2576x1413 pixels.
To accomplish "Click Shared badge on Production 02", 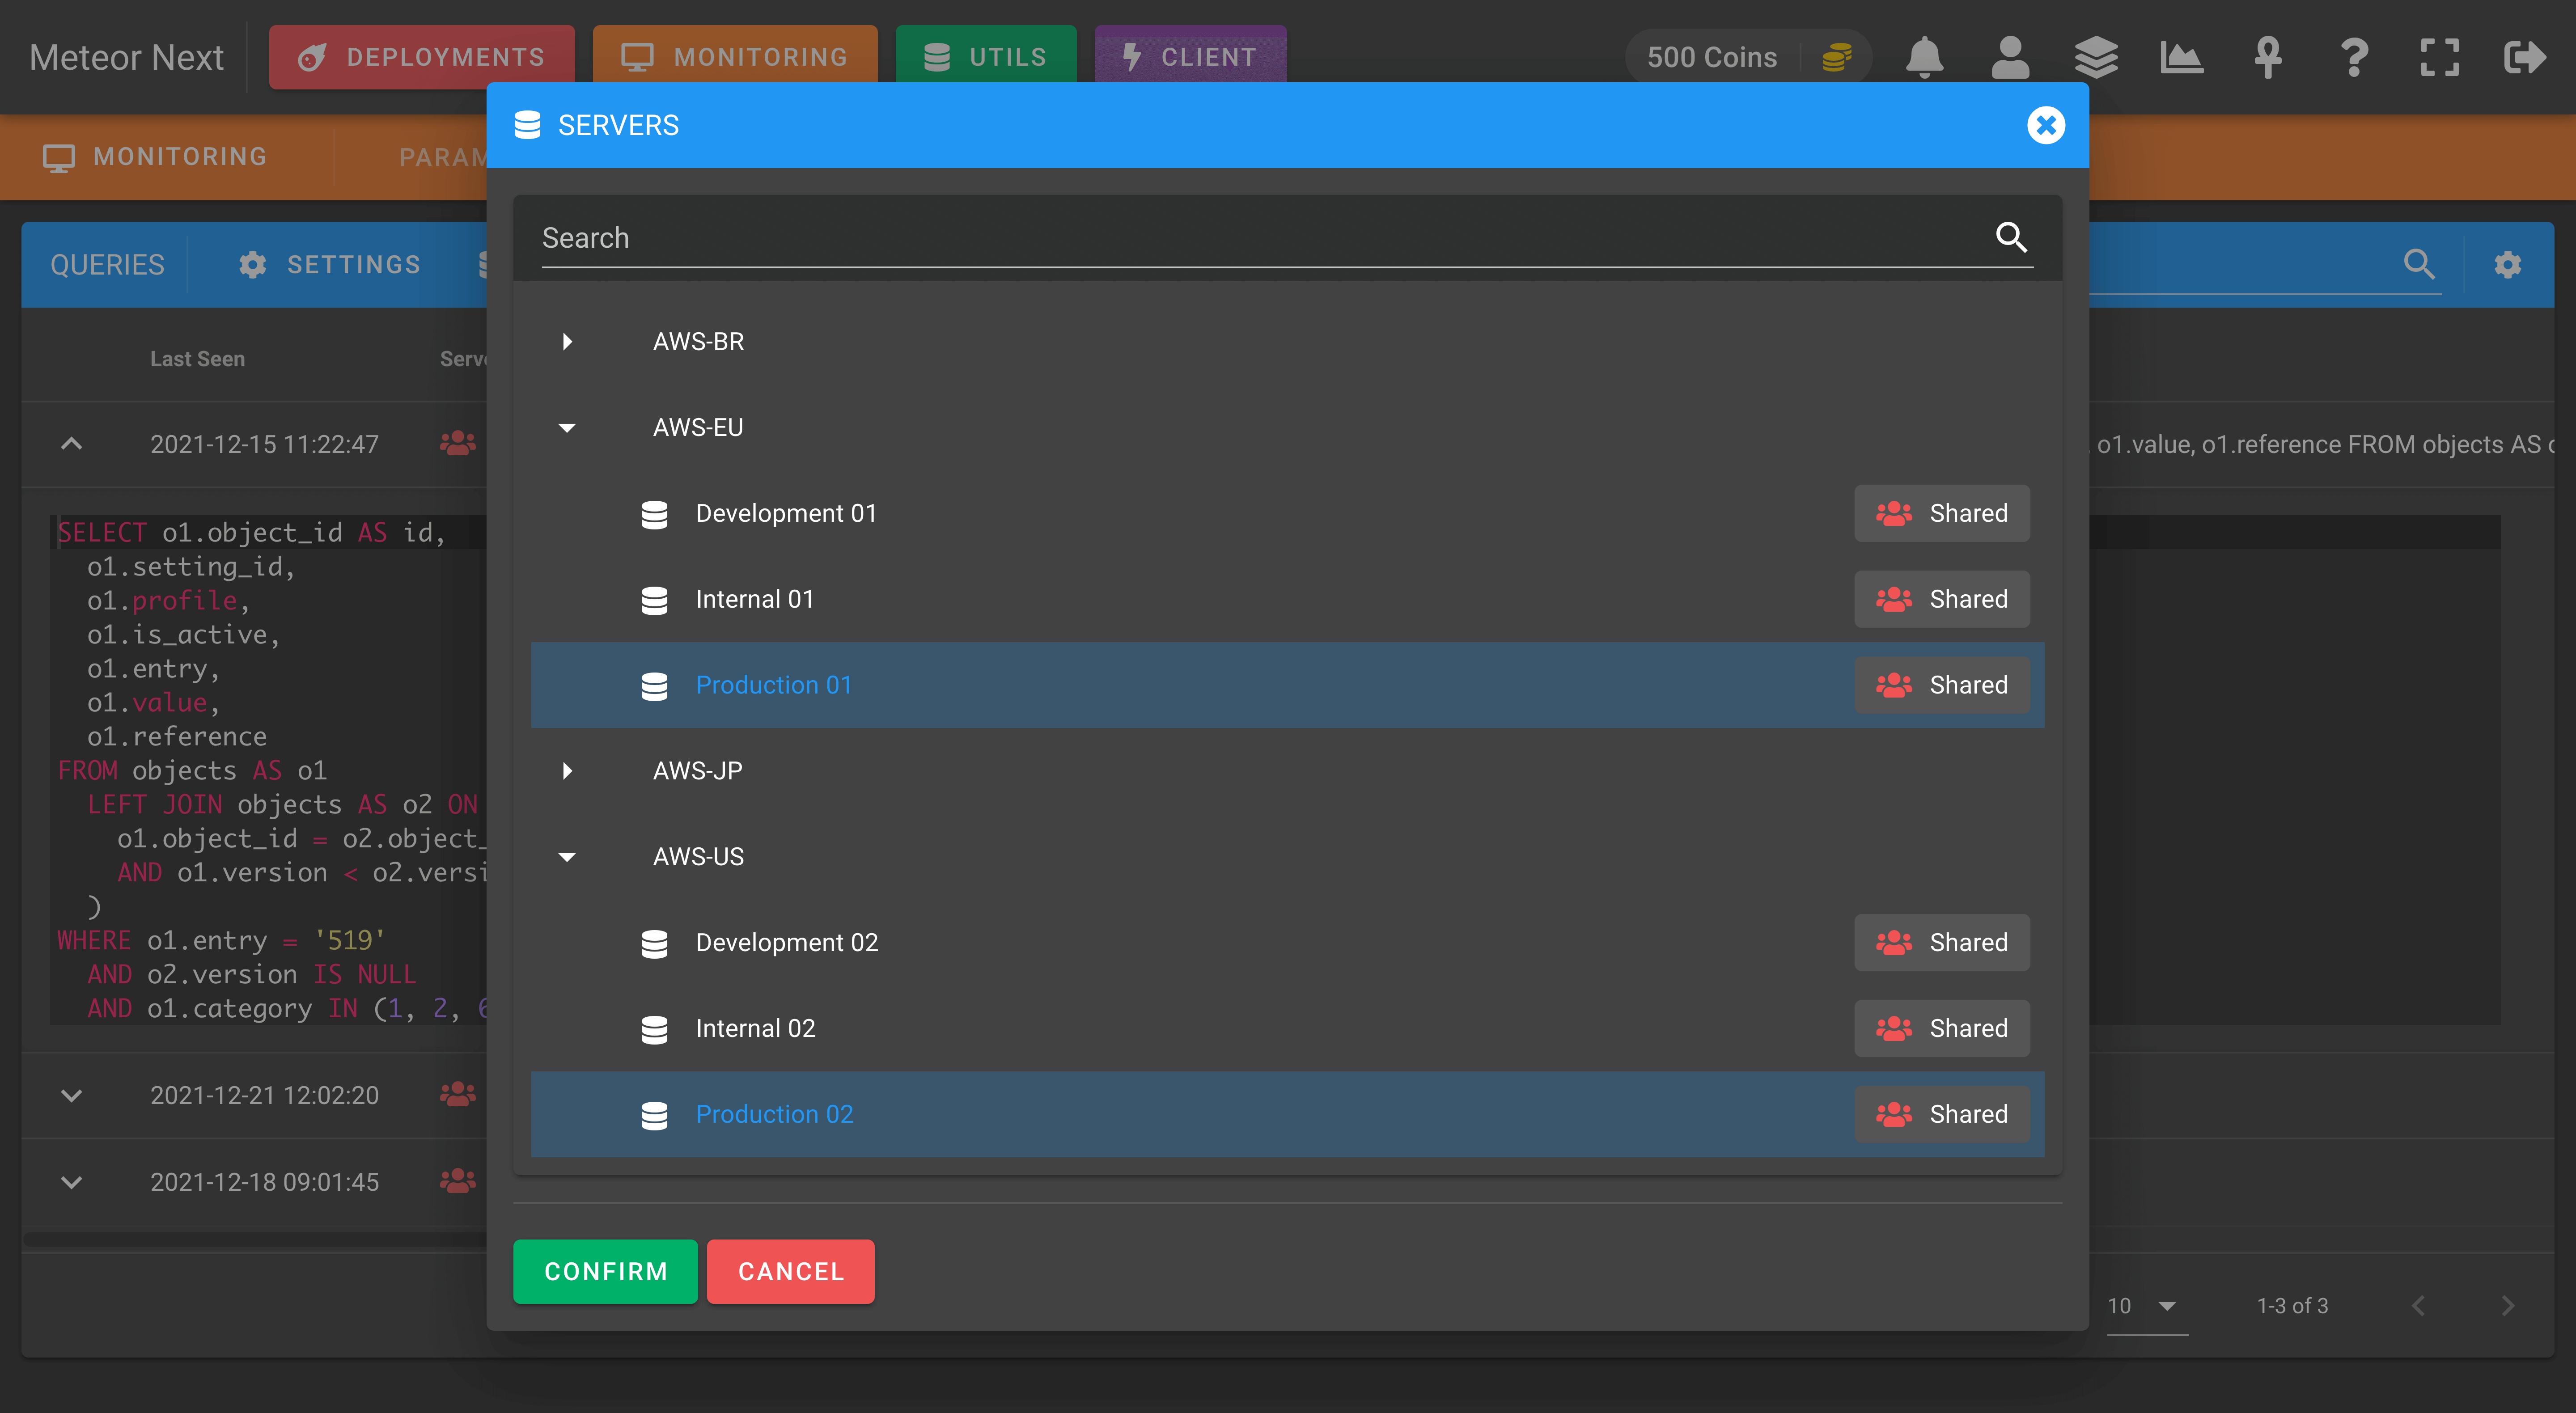I will coord(1941,1114).
